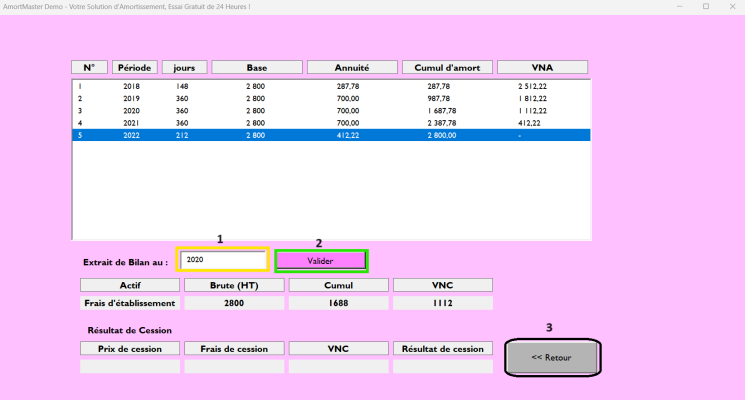Click the cumul value 987,78
The image size is (745, 400).
pos(438,99)
